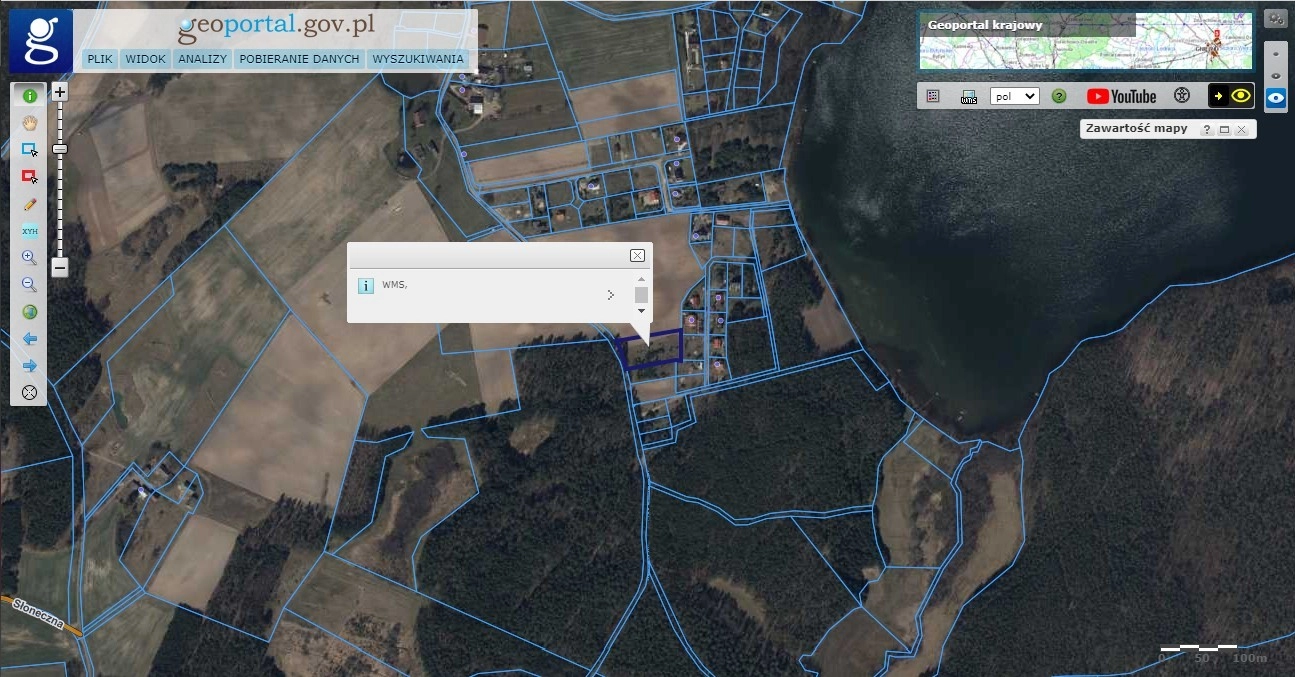
Task: Open the YouTube link
Action: pyautogui.click(x=1121, y=96)
